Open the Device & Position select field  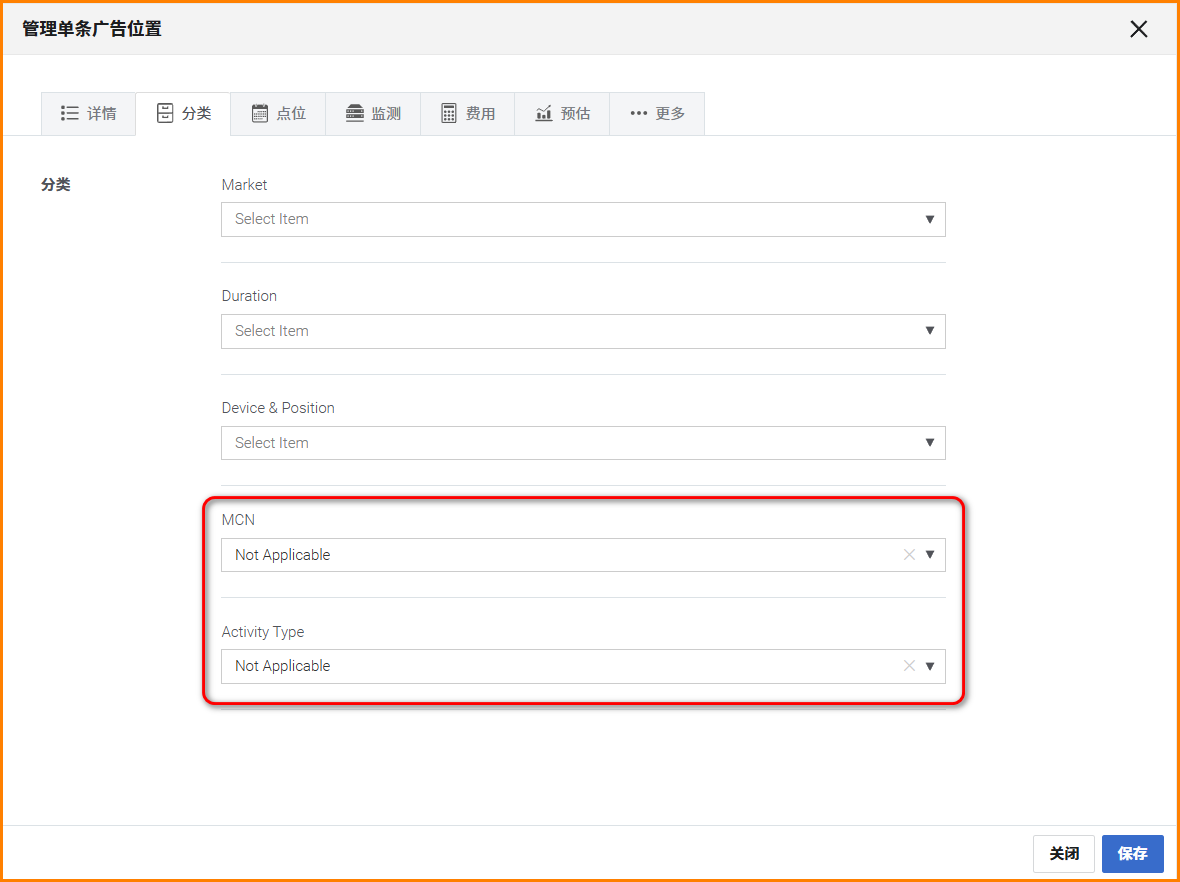[583, 443]
